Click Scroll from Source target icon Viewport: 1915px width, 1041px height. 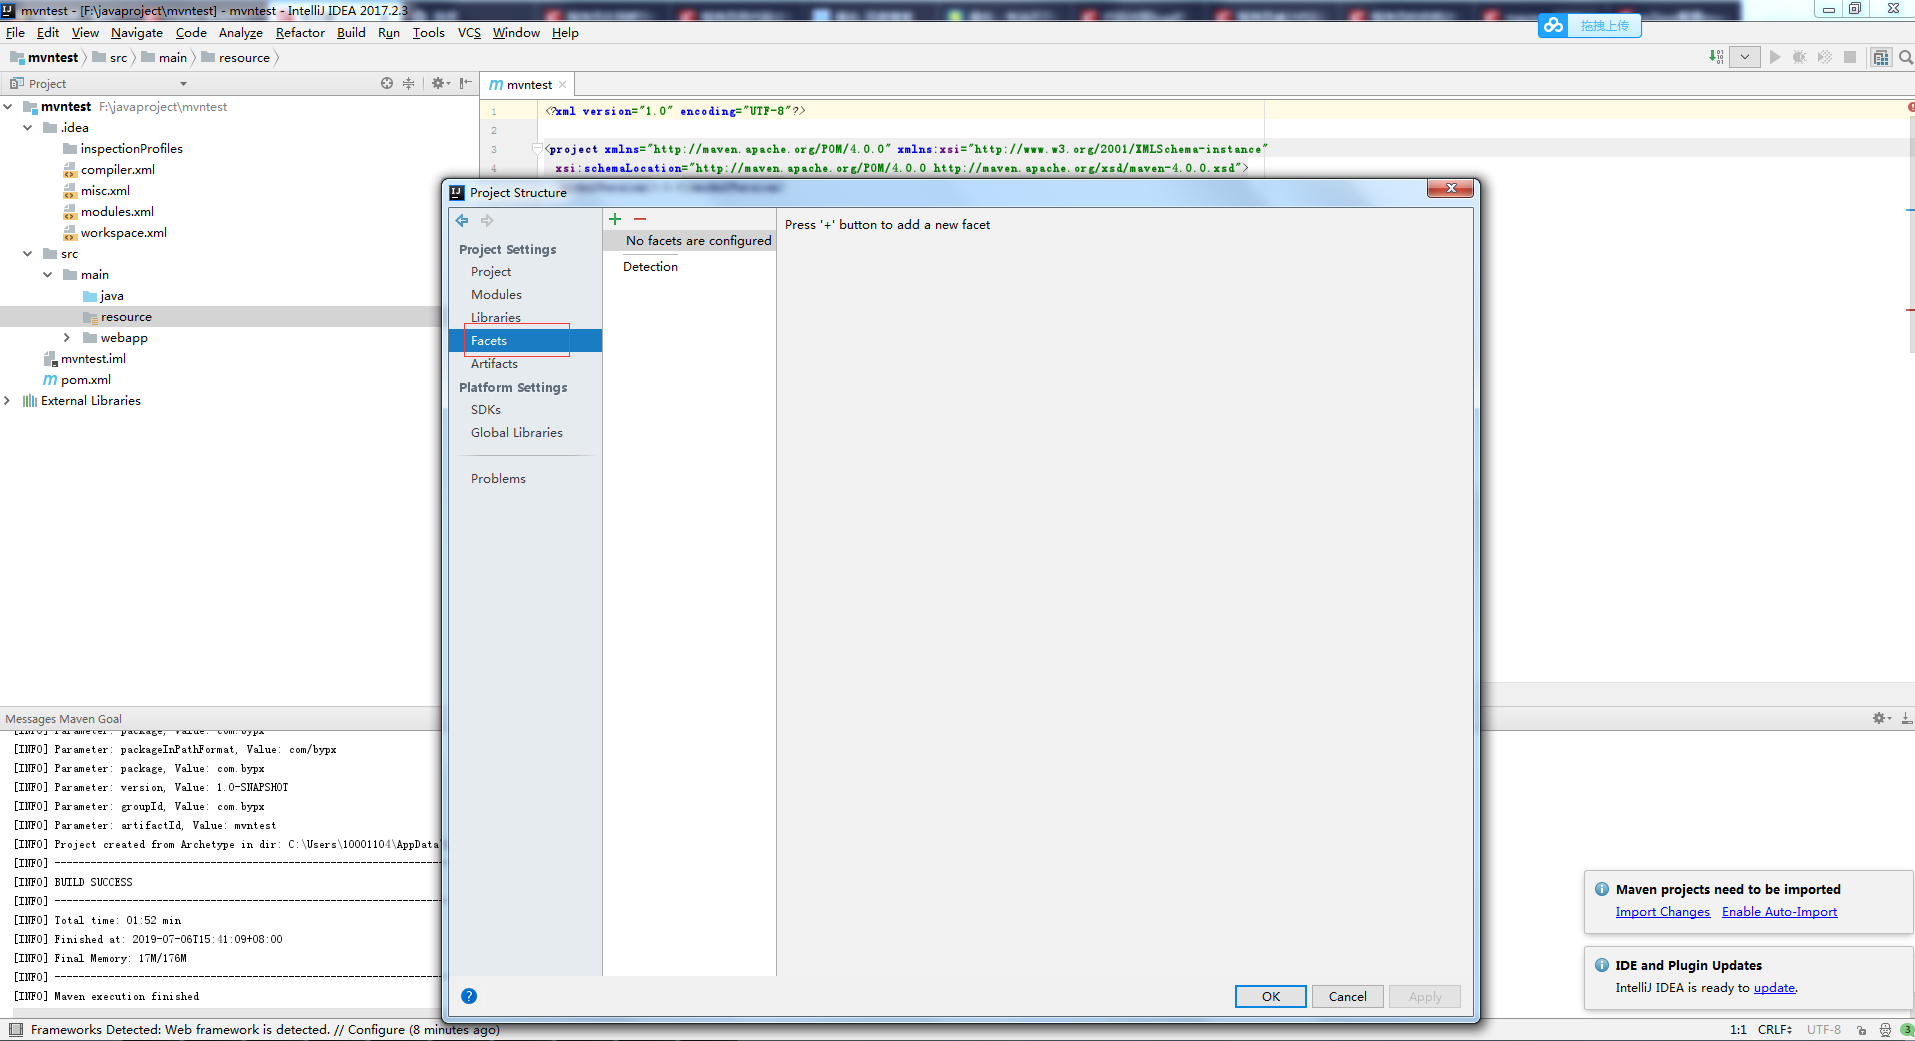click(x=387, y=83)
